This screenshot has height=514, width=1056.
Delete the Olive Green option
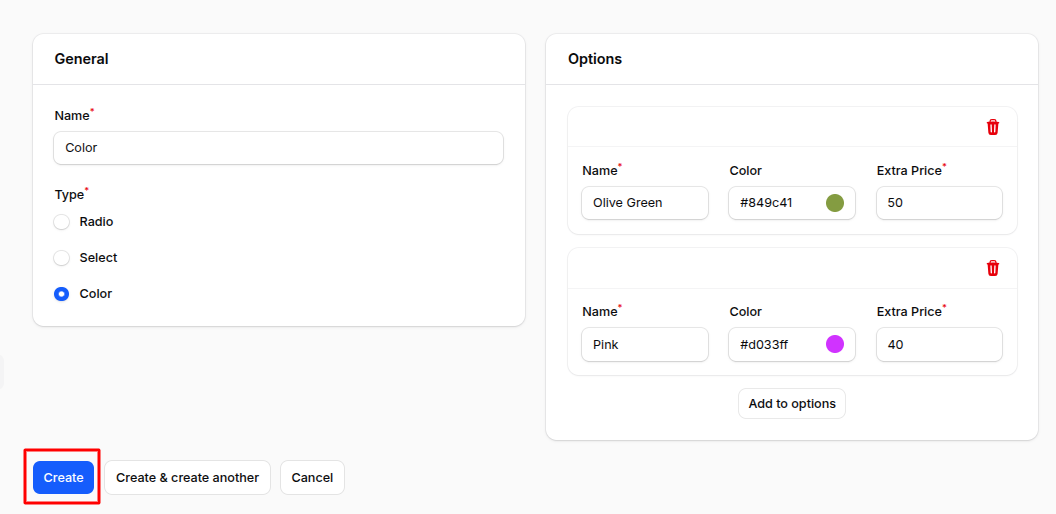[x=992, y=127]
